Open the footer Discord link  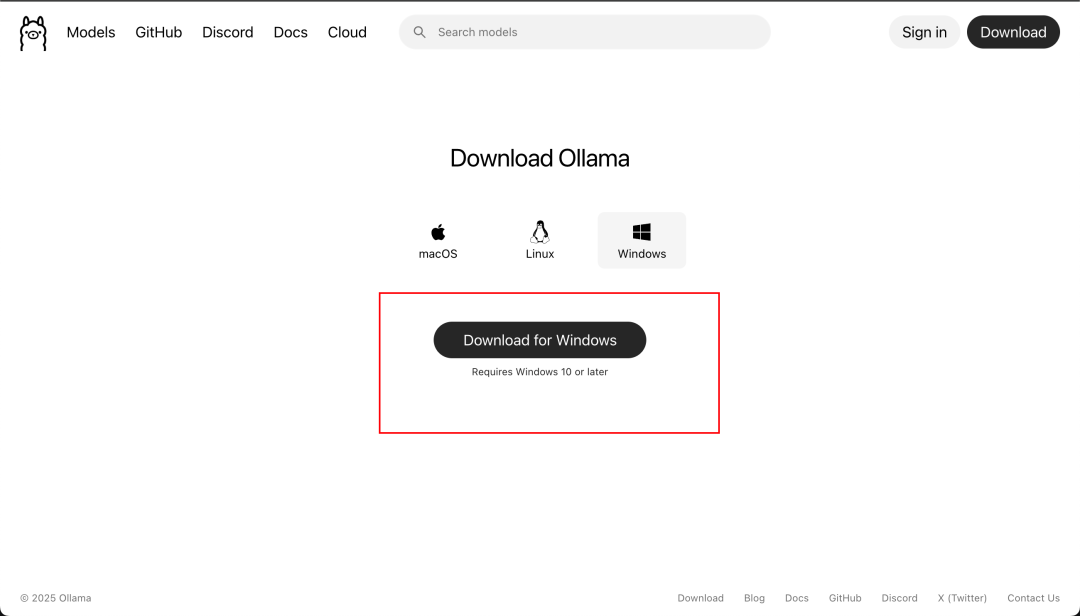pyautogui.click(x=900, y=598)
